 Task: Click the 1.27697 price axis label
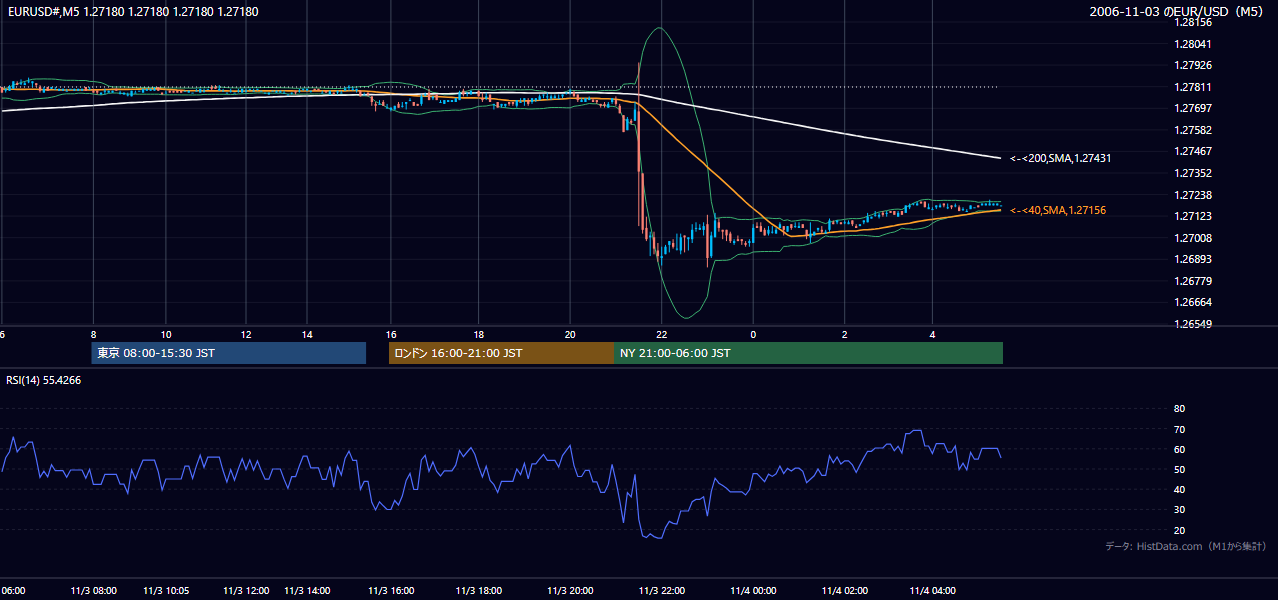1194,108
